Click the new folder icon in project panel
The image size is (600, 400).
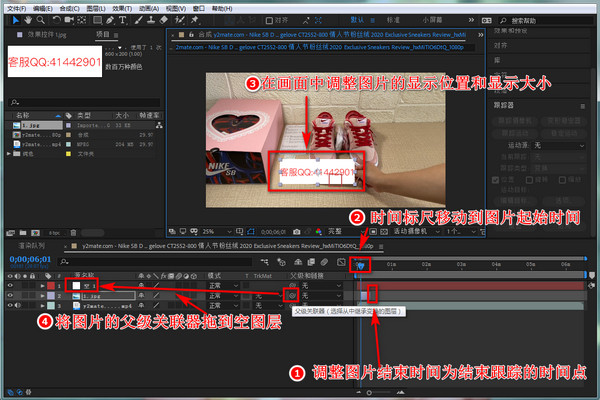23,233
